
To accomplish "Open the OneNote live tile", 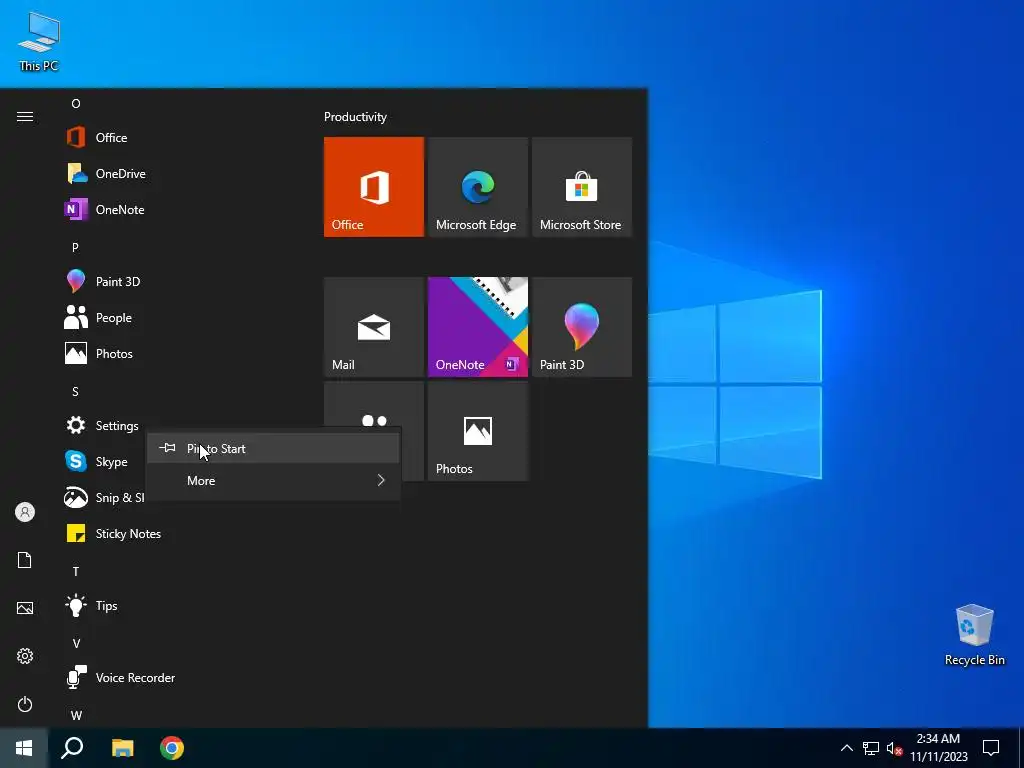I will [477, 327].
